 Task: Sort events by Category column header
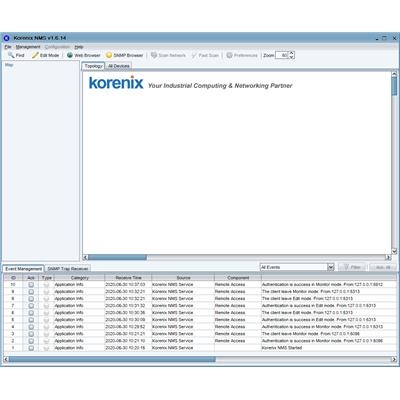(79, 278)
